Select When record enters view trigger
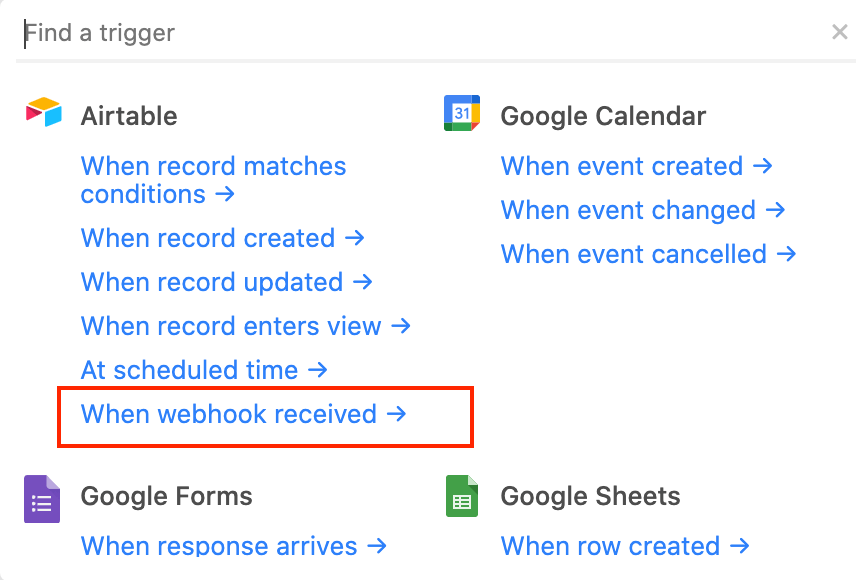866x580 pixels. click(246, 326)
